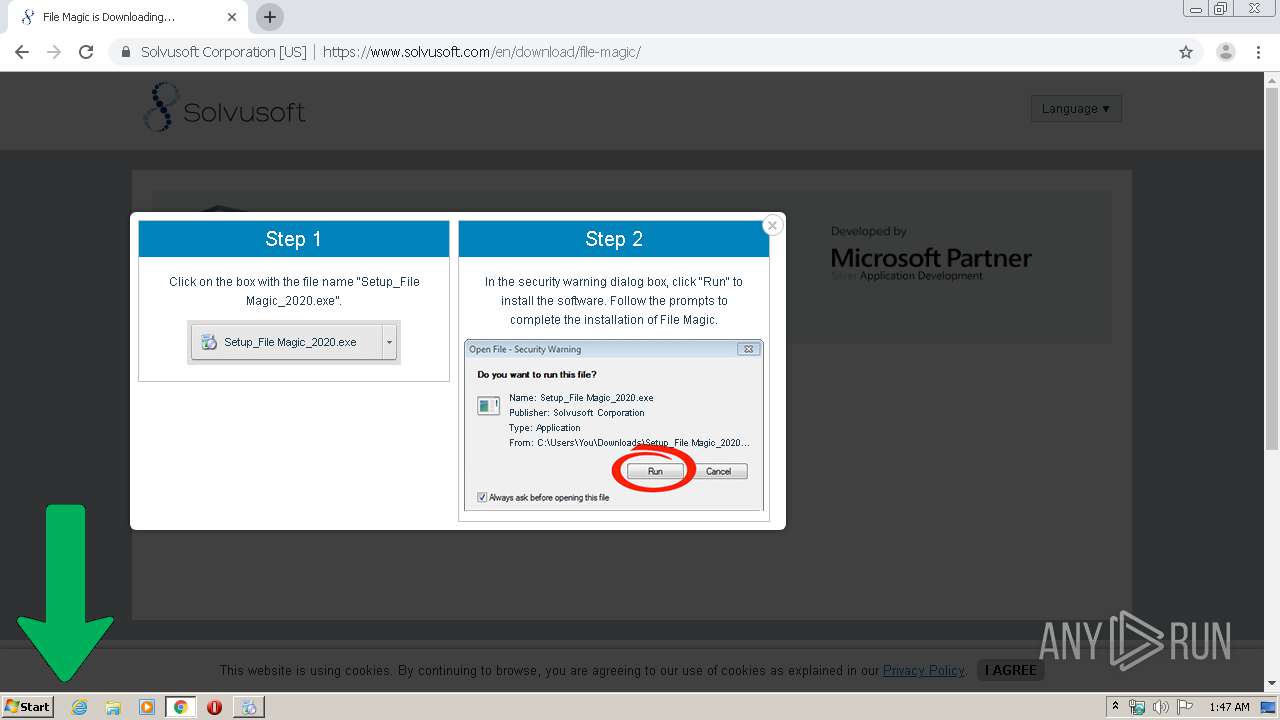Open Action Center flag icon

[x=1185, y=707]
